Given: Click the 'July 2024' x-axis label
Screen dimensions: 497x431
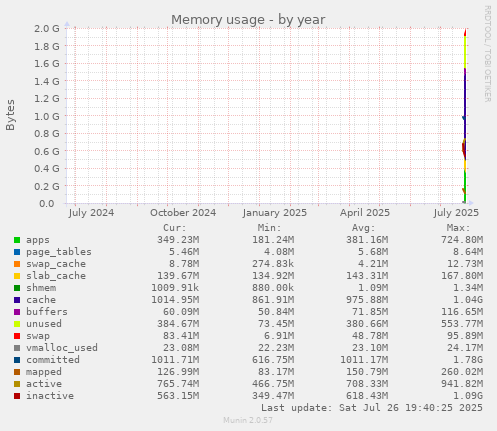Looking at the screenshot, I should click(x=91, y=213).
